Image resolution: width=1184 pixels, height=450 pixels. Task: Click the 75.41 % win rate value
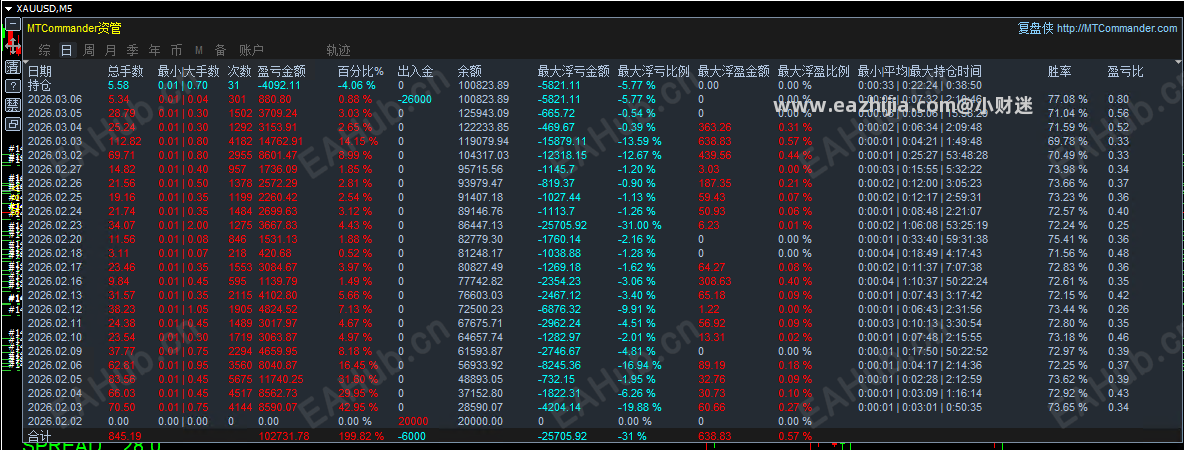[x=1068, y=239]
